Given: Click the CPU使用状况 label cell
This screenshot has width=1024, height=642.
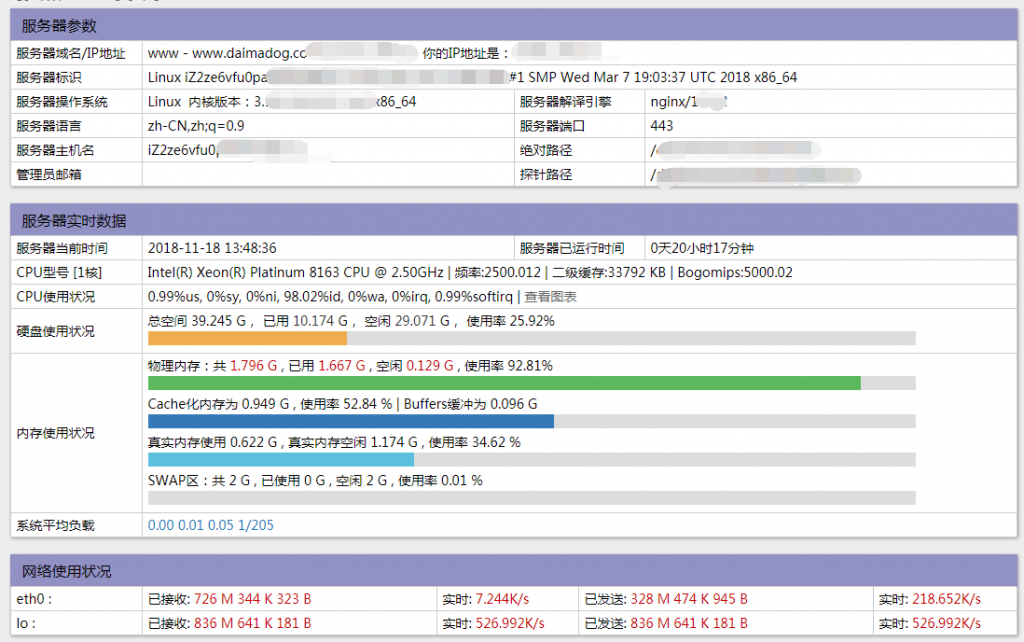Looking at the screenshot, I should [76, 297].
